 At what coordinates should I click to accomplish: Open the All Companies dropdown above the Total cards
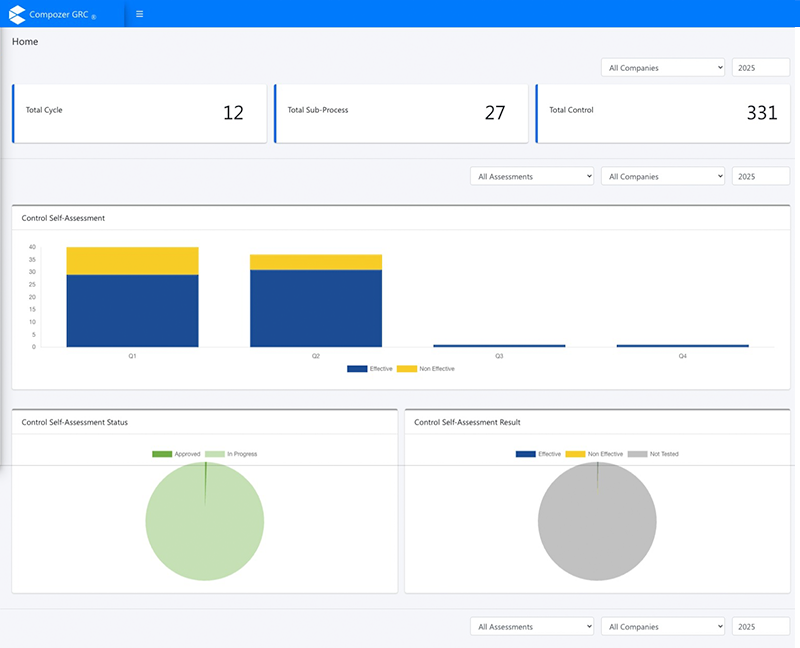click(x=662, y=68)
